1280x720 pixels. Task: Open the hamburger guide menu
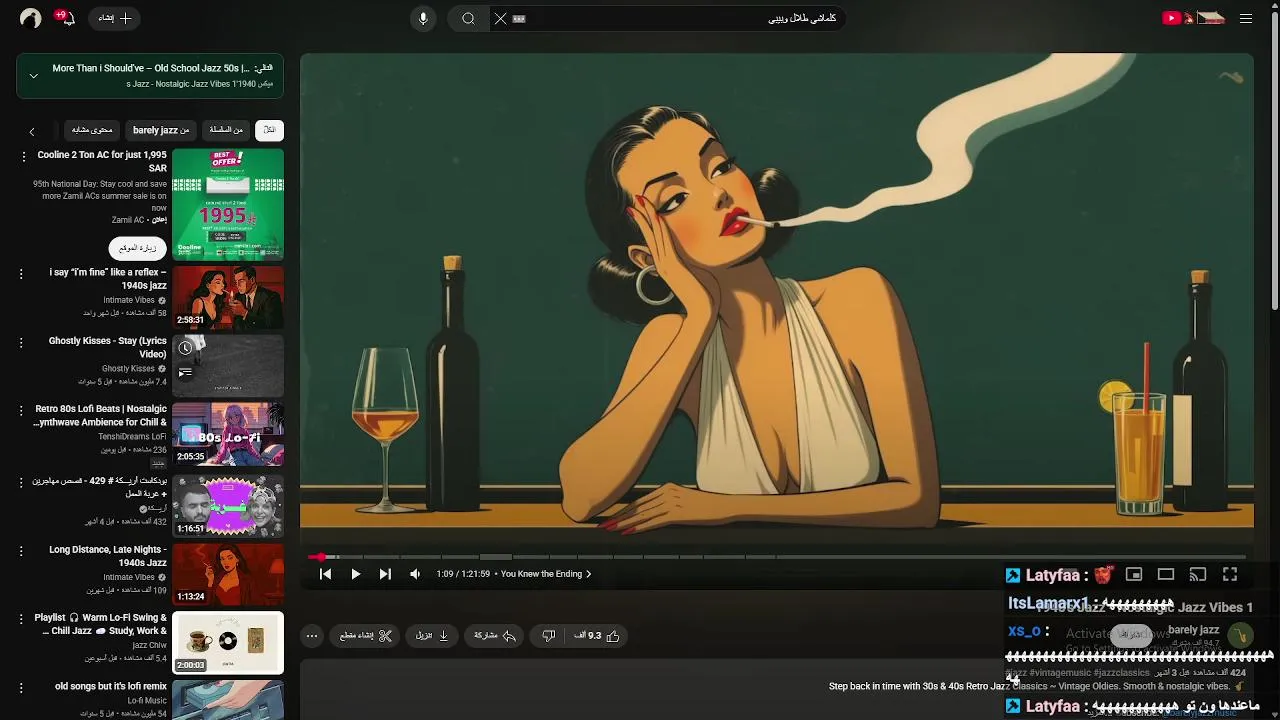click(x=1245, y=18)
